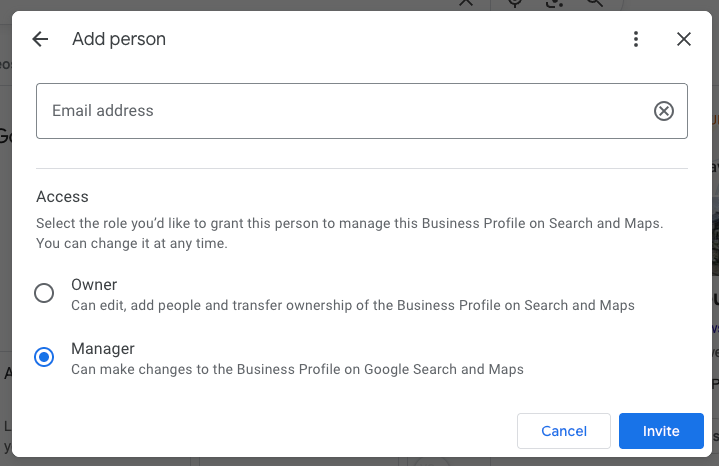719x466 pixels.
Task: Click the image search lens icon
Action: coord(555,3)
